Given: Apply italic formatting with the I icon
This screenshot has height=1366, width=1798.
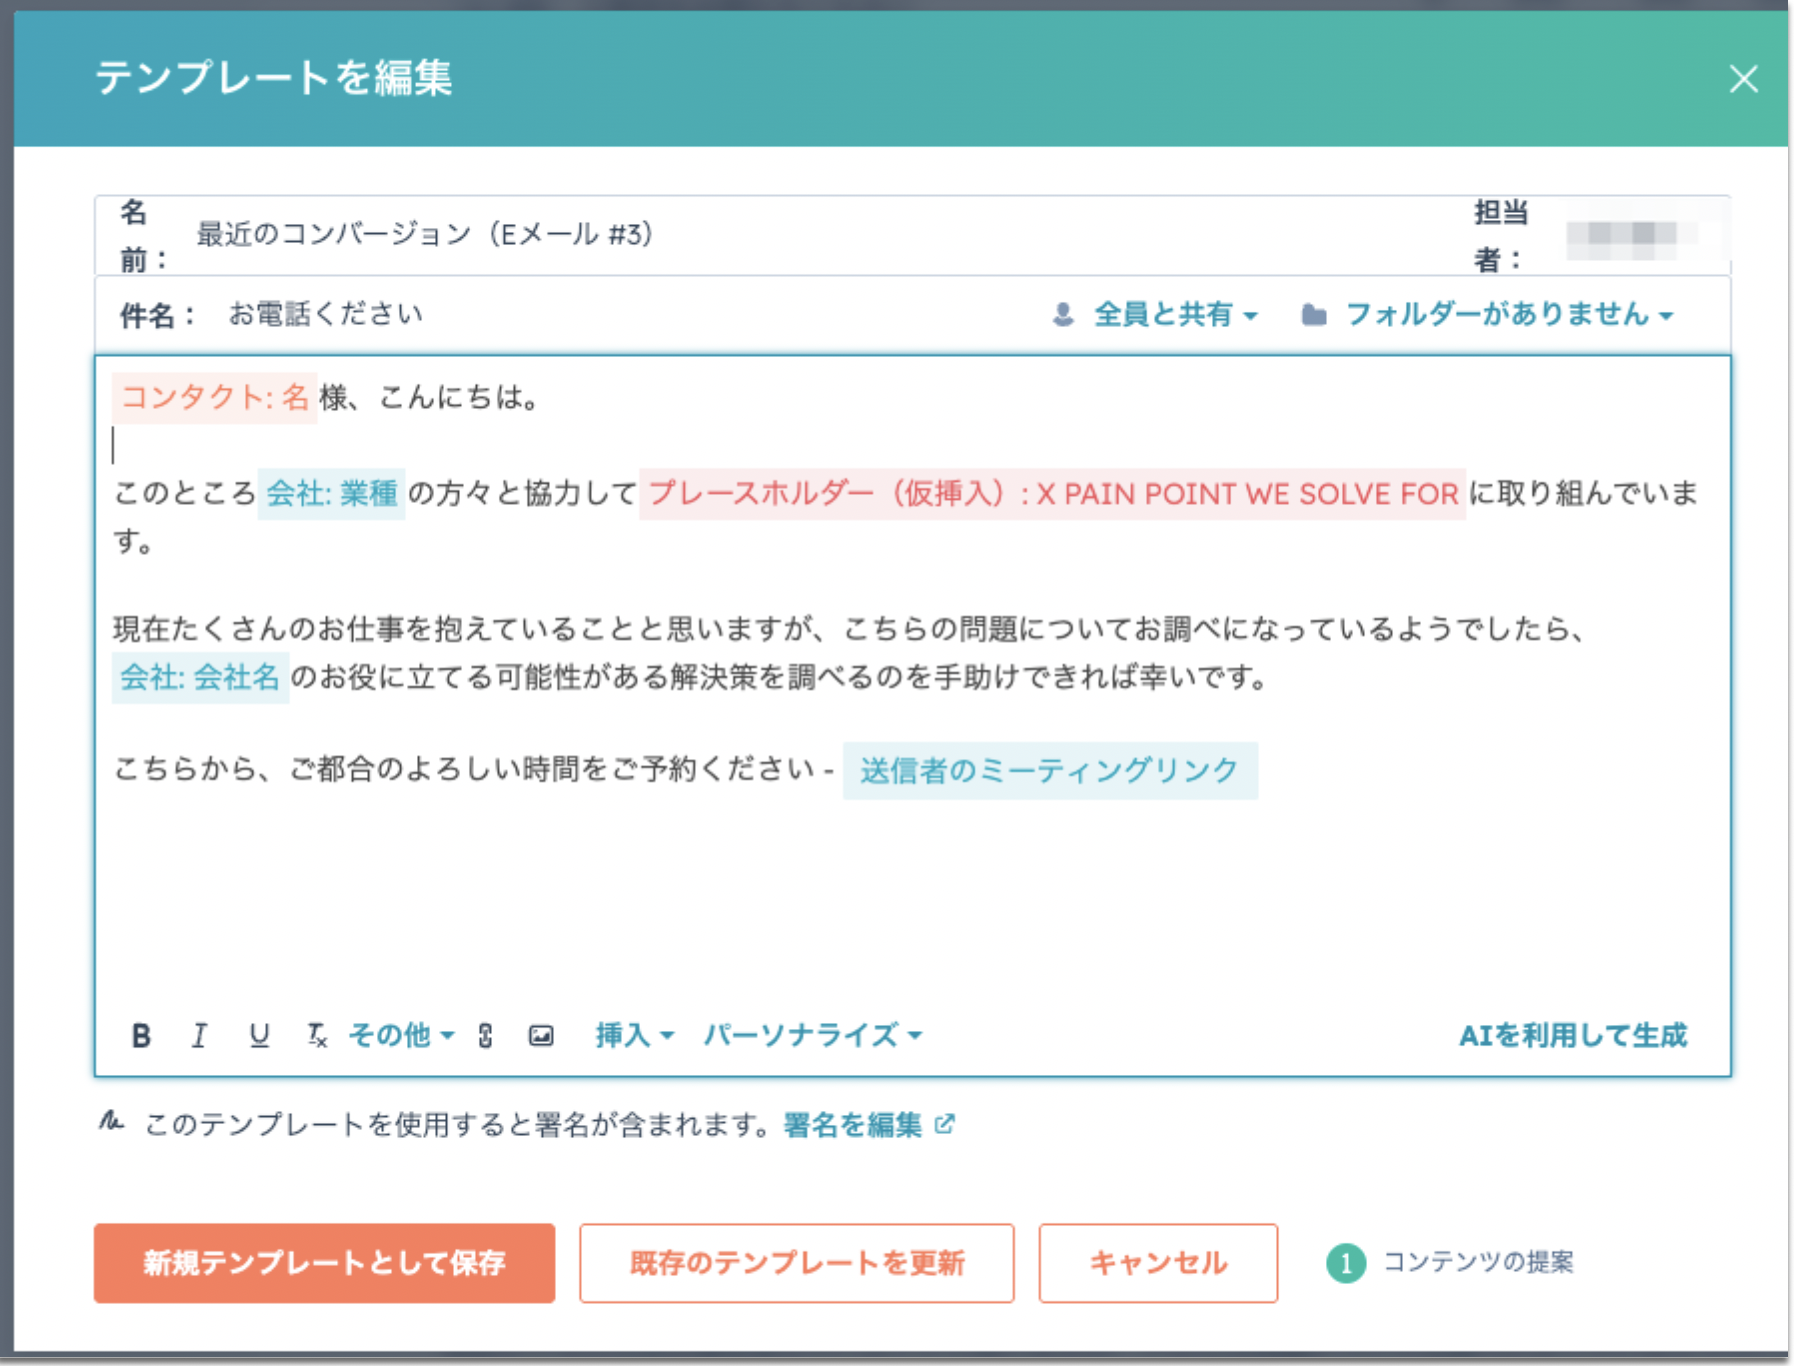Looking at the screenshot, I should click(x=199, y=1036).
